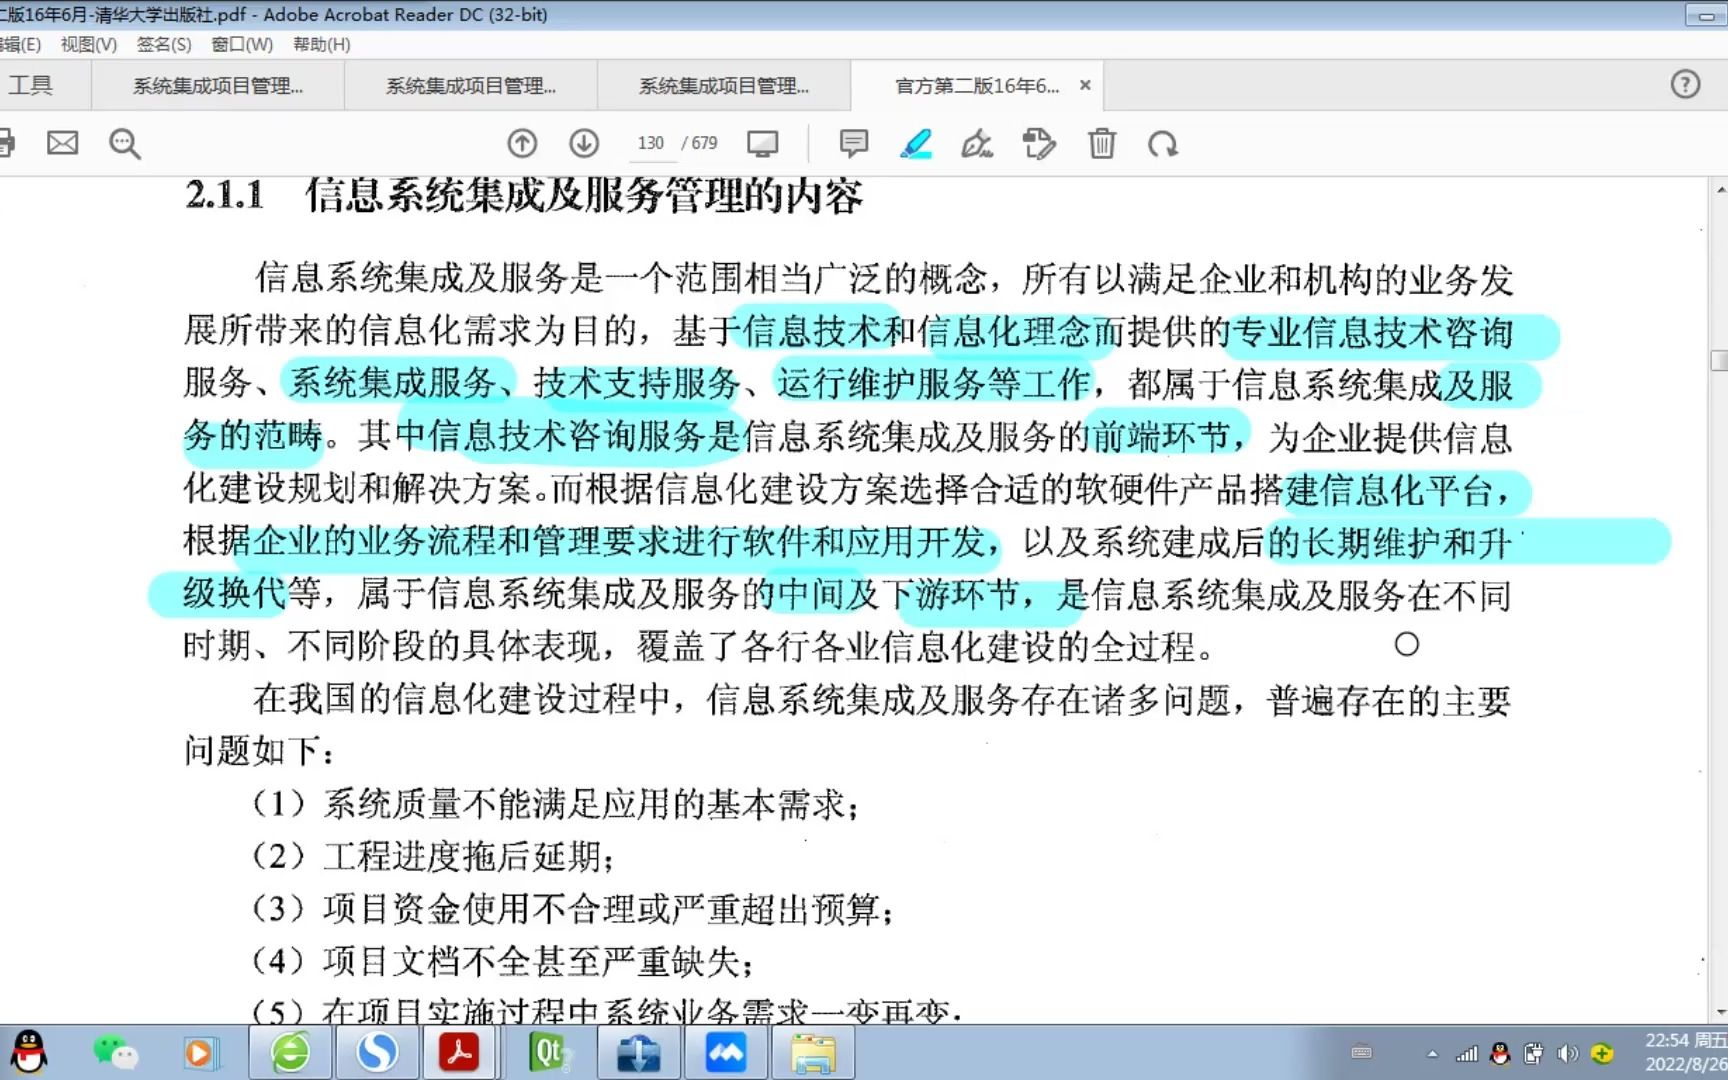
Task: Rotate the page with the rotate icon
Action: 1162,144
